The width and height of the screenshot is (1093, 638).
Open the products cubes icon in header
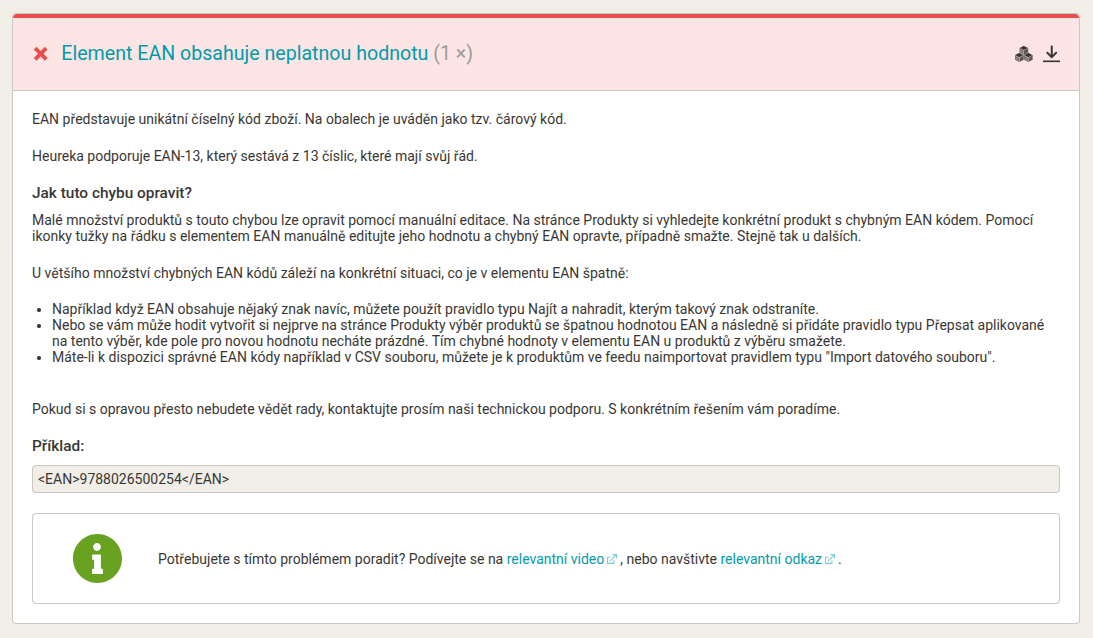(1023, 54)
